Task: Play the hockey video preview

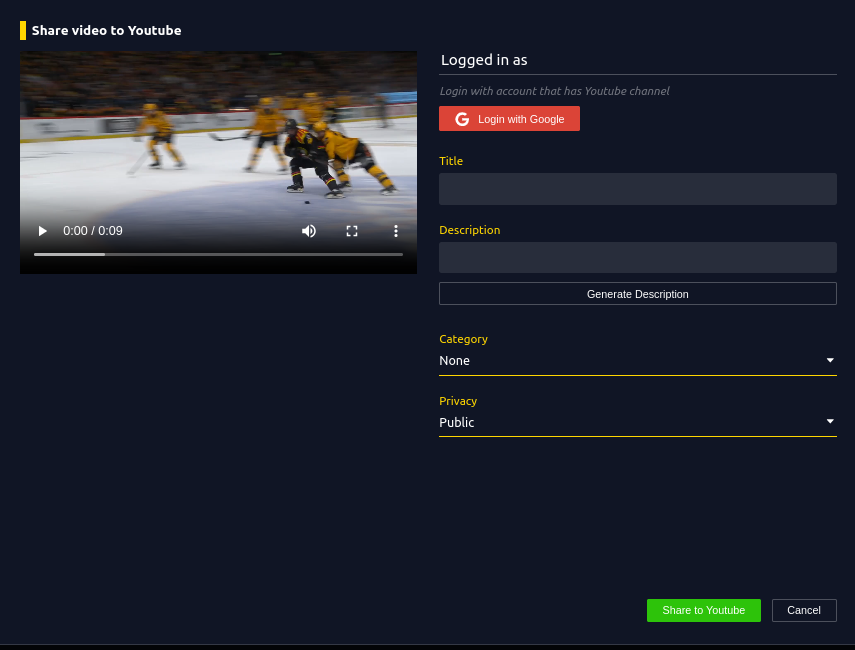Action: coord(42,231)
